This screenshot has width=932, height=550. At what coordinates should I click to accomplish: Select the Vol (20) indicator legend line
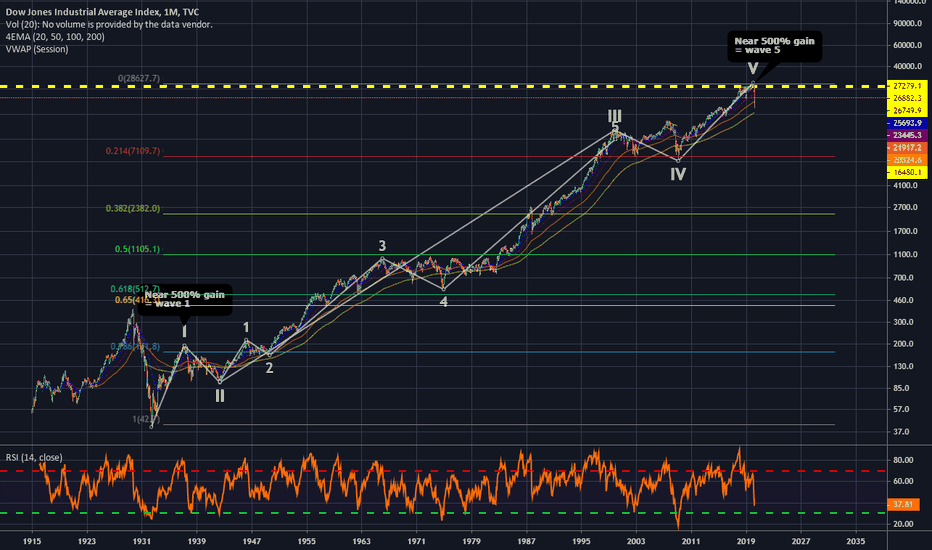(x=109, y=24)
